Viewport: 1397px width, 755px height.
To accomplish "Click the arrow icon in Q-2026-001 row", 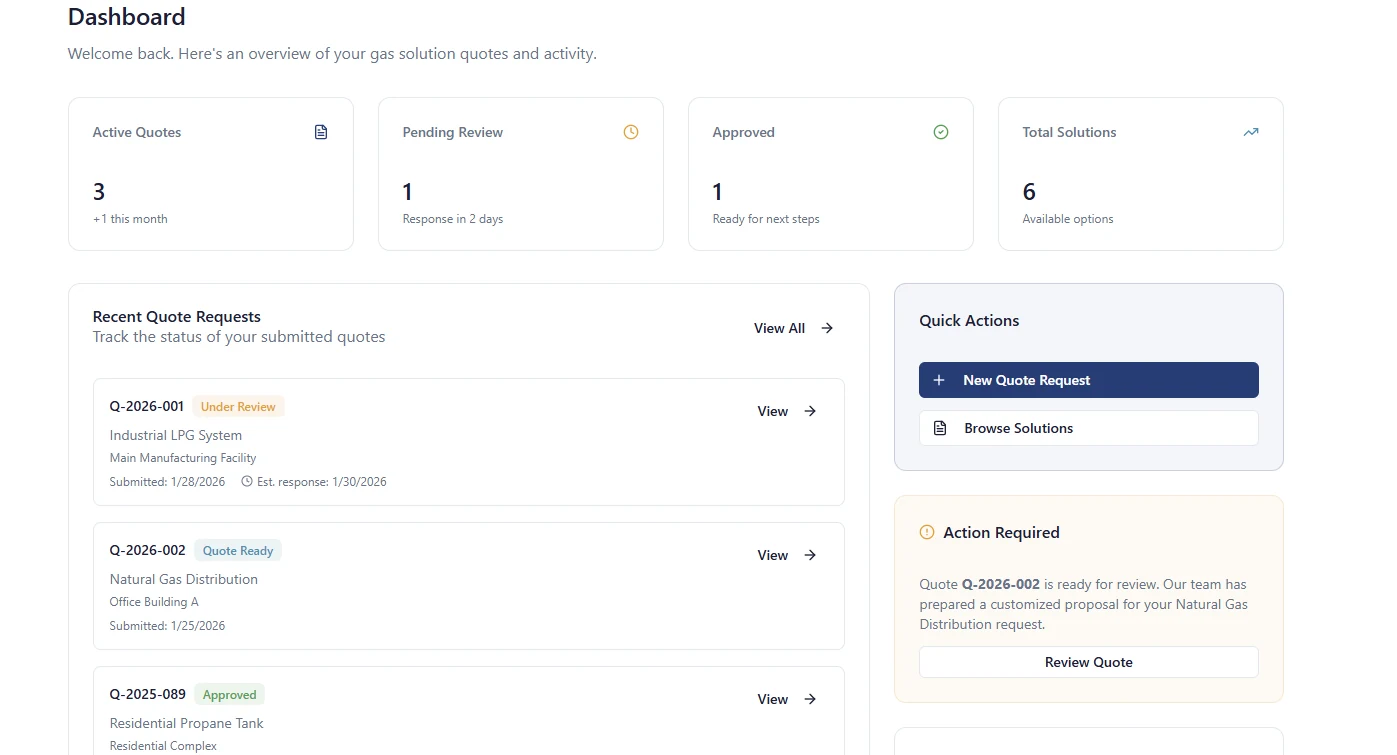I will 810,411.
